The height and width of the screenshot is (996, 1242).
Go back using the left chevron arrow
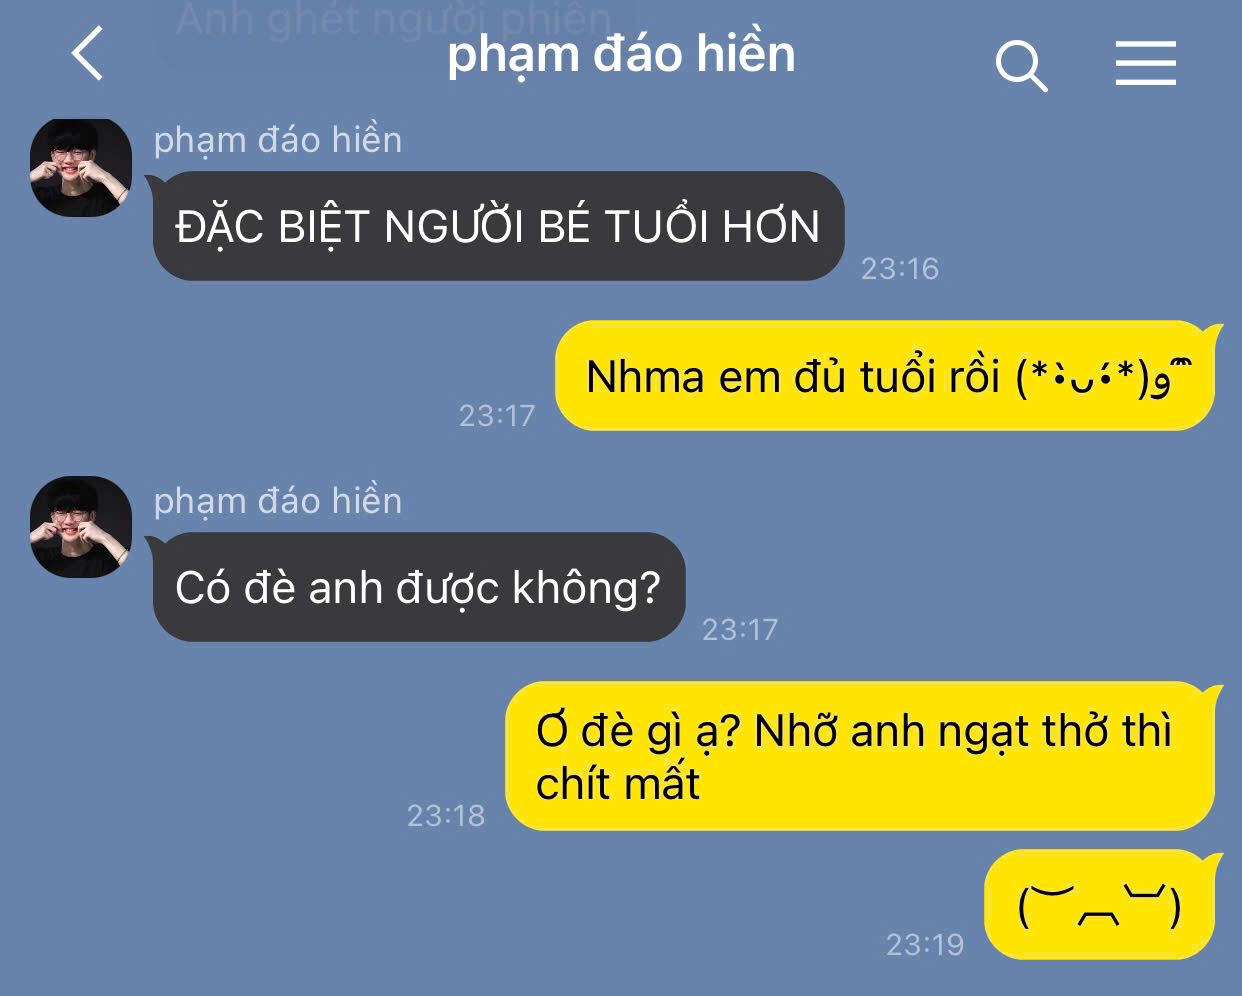click(x=88, y=54)
